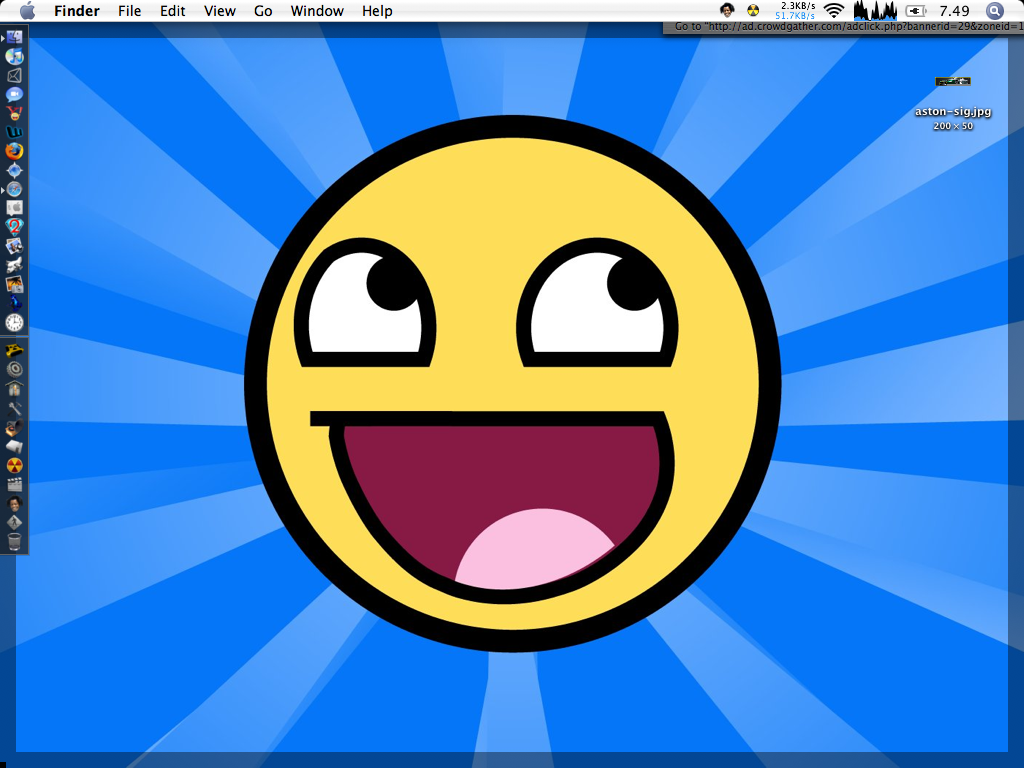1024x768 pixels.
Task: Launch iTunes from the dock
Action: 14,57
